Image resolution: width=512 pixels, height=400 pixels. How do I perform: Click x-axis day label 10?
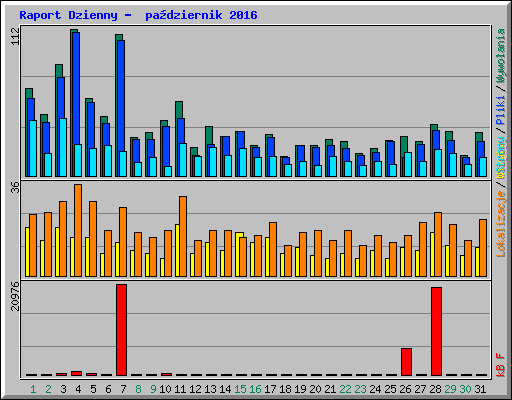[x=165, y=389]
